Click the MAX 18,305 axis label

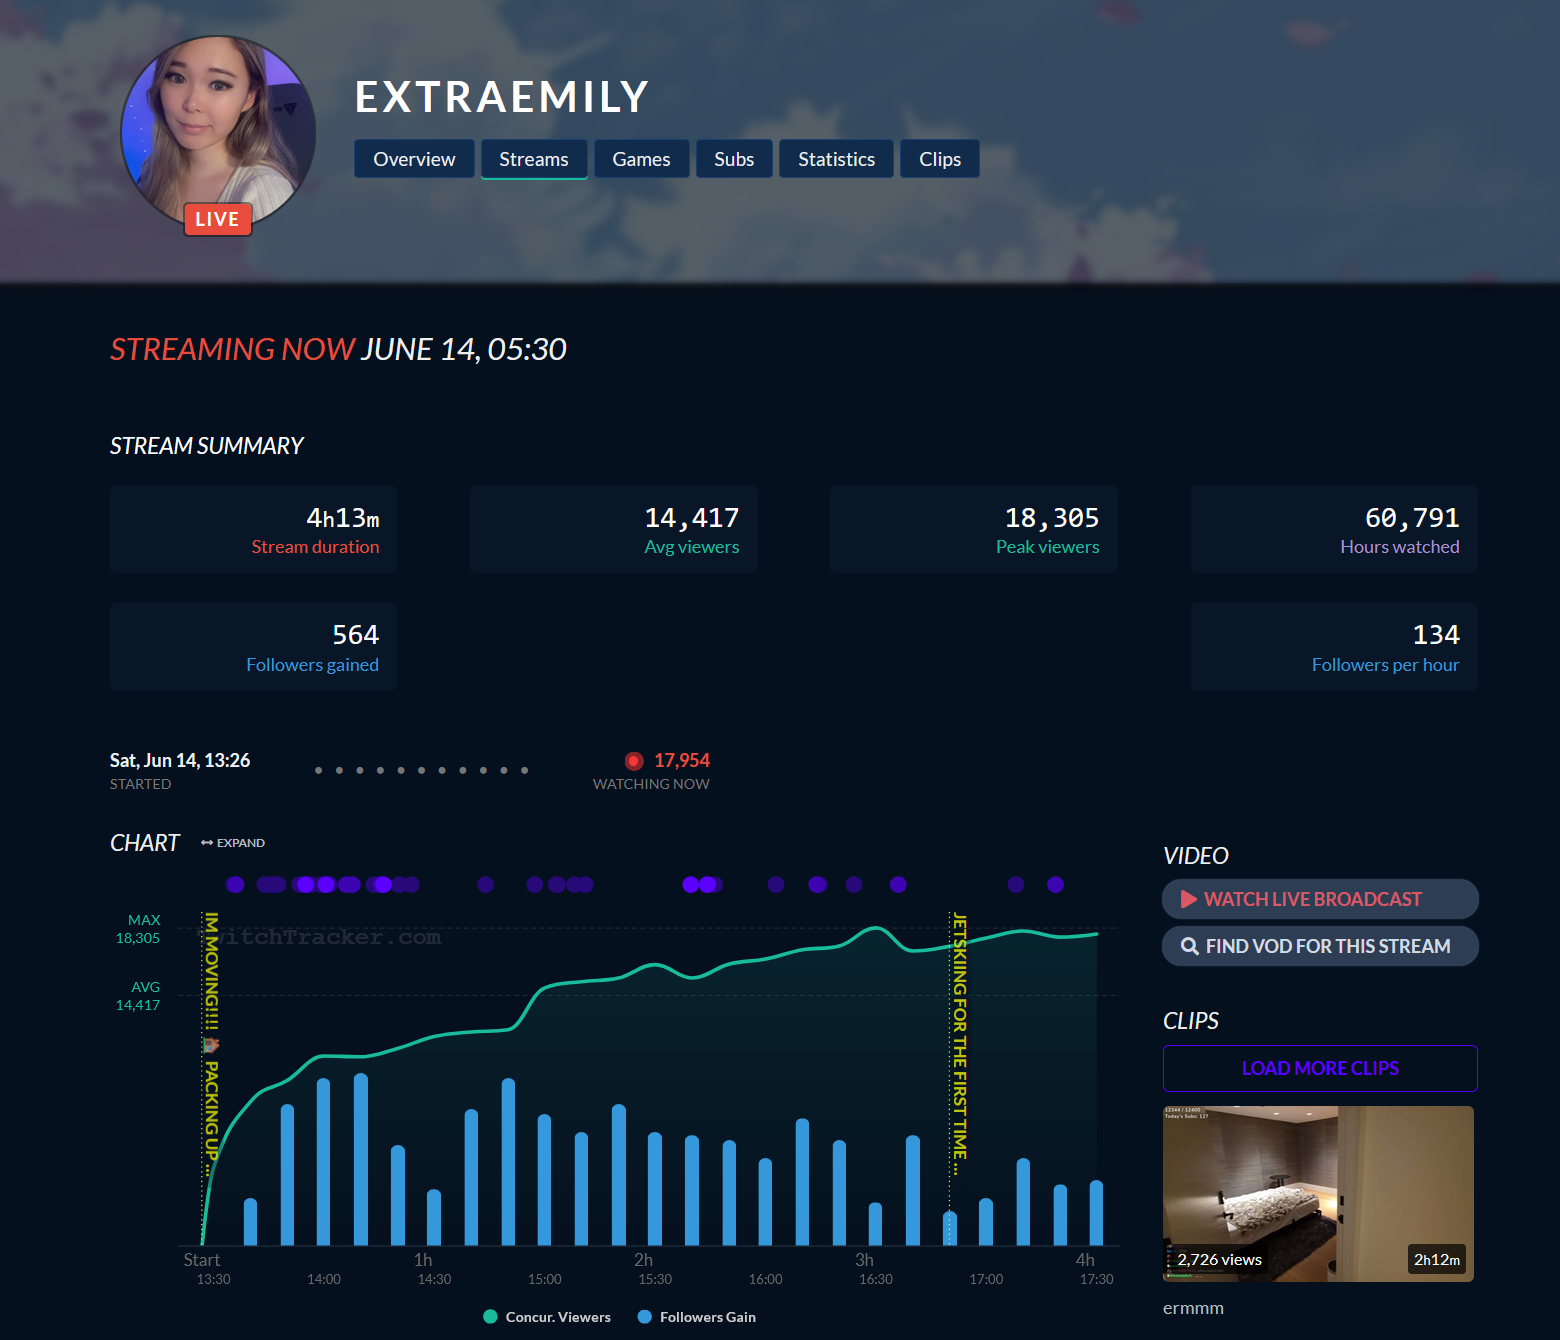pyautogui.click(x=138, y=929)
